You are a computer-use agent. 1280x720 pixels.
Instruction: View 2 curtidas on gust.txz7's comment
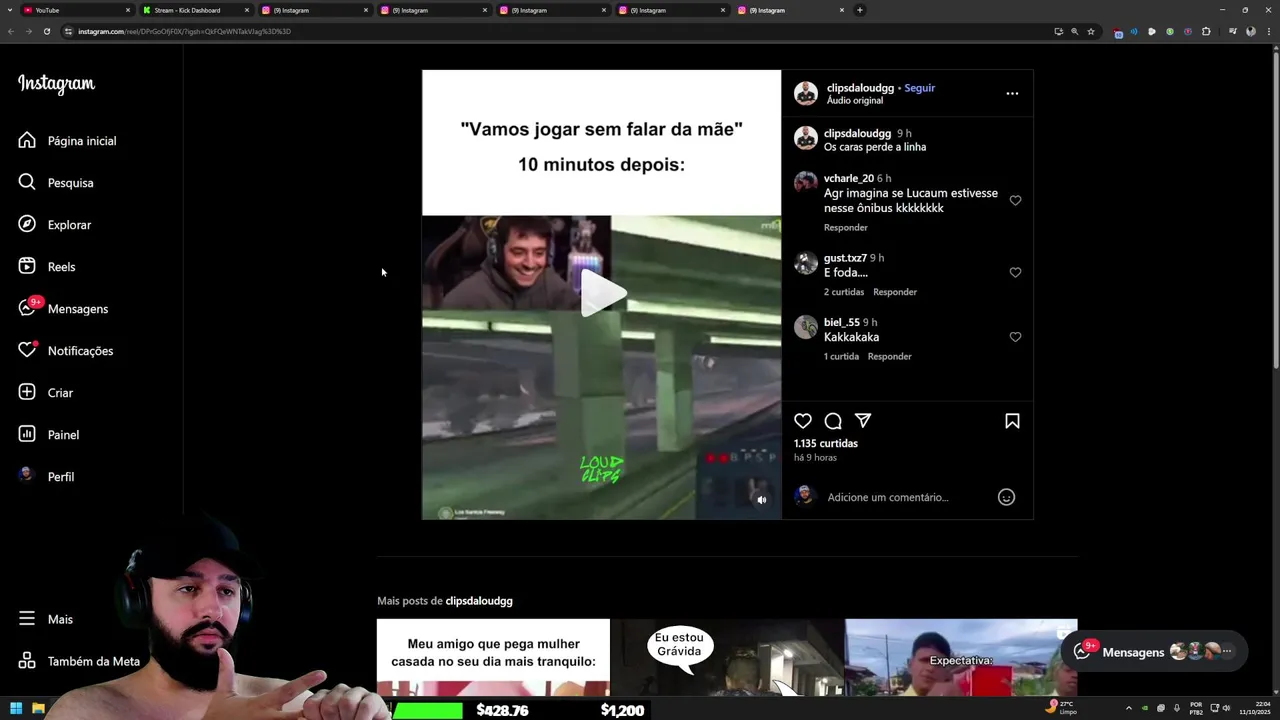coord(844,292)
